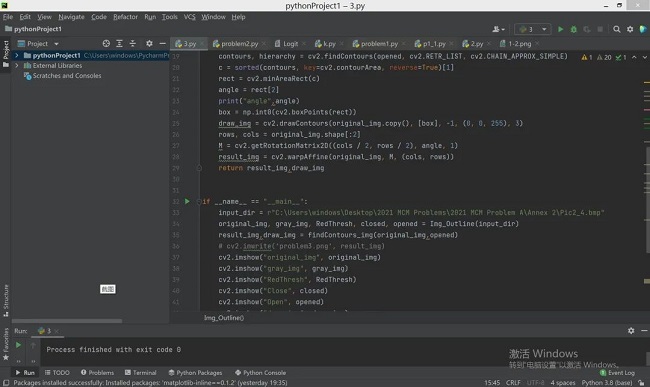Toggle the Structure tool window
The width and height of the screenshot is (650, 387).
(x=6, y=300)
